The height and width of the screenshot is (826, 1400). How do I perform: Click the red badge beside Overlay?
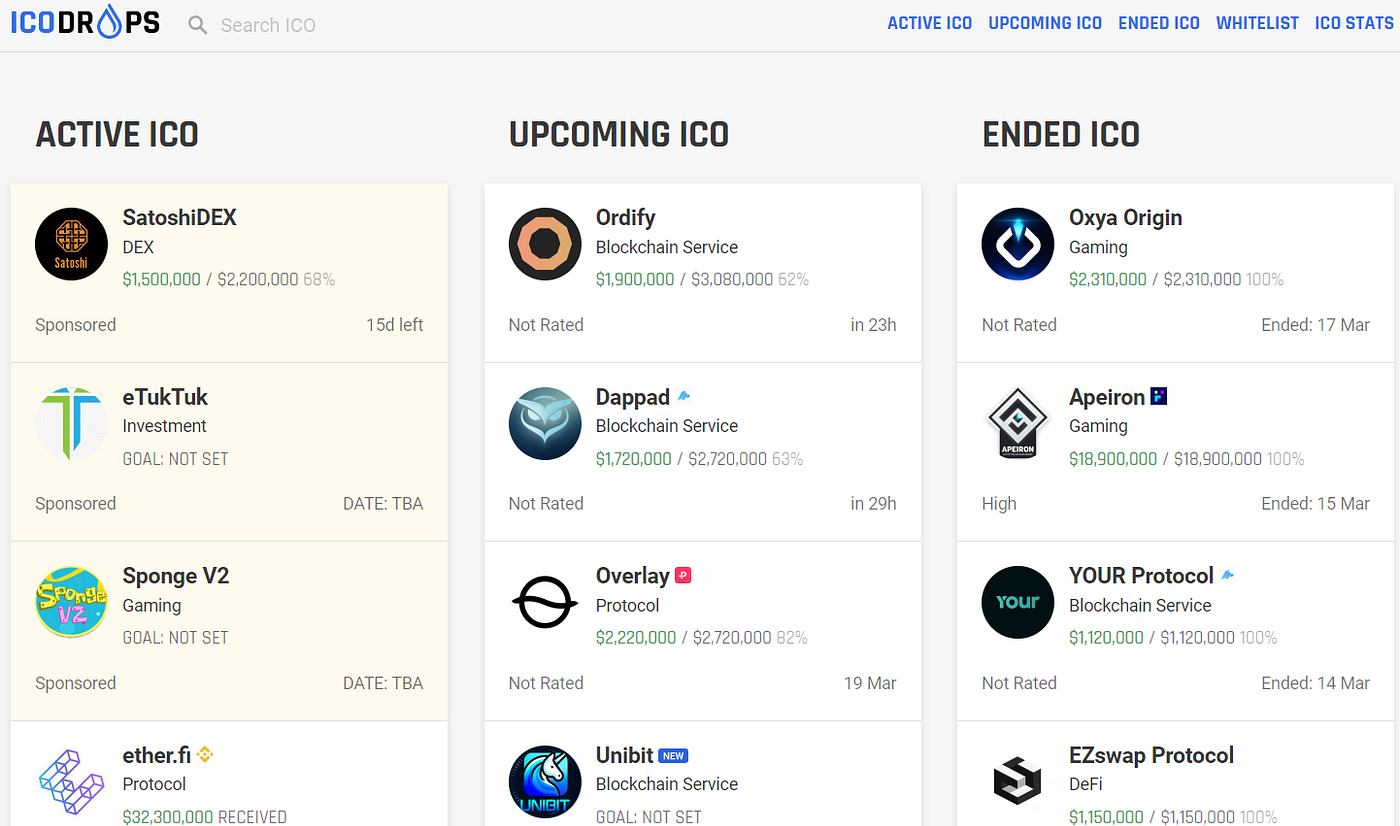[x=683, y=575]
